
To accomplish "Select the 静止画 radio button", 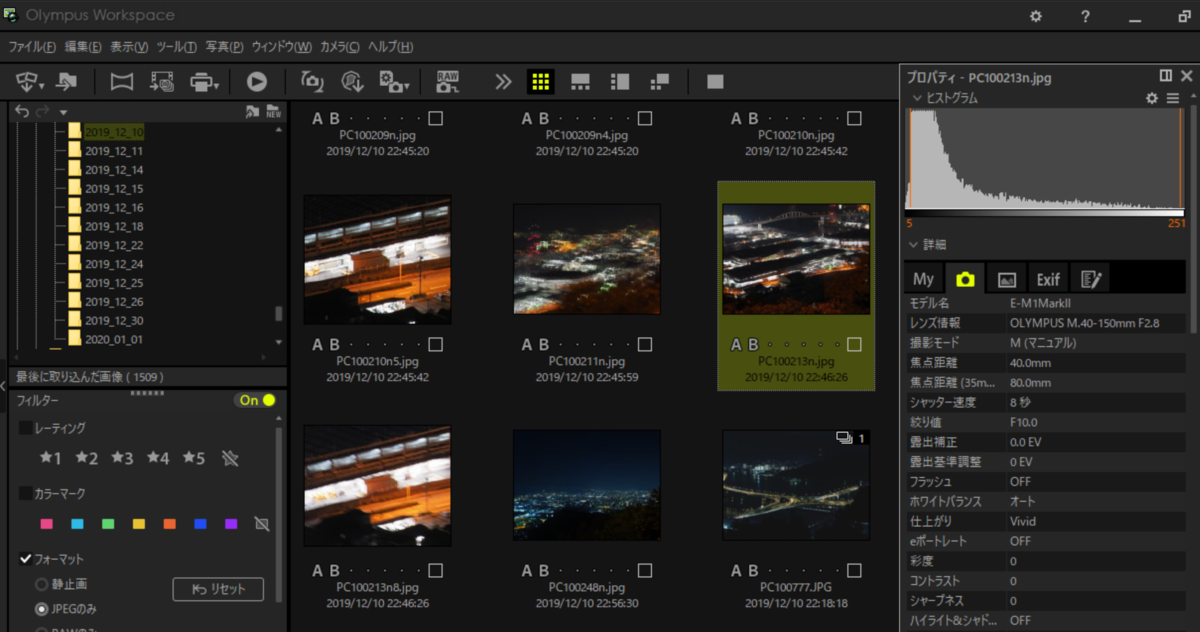I will pos(42,584).
